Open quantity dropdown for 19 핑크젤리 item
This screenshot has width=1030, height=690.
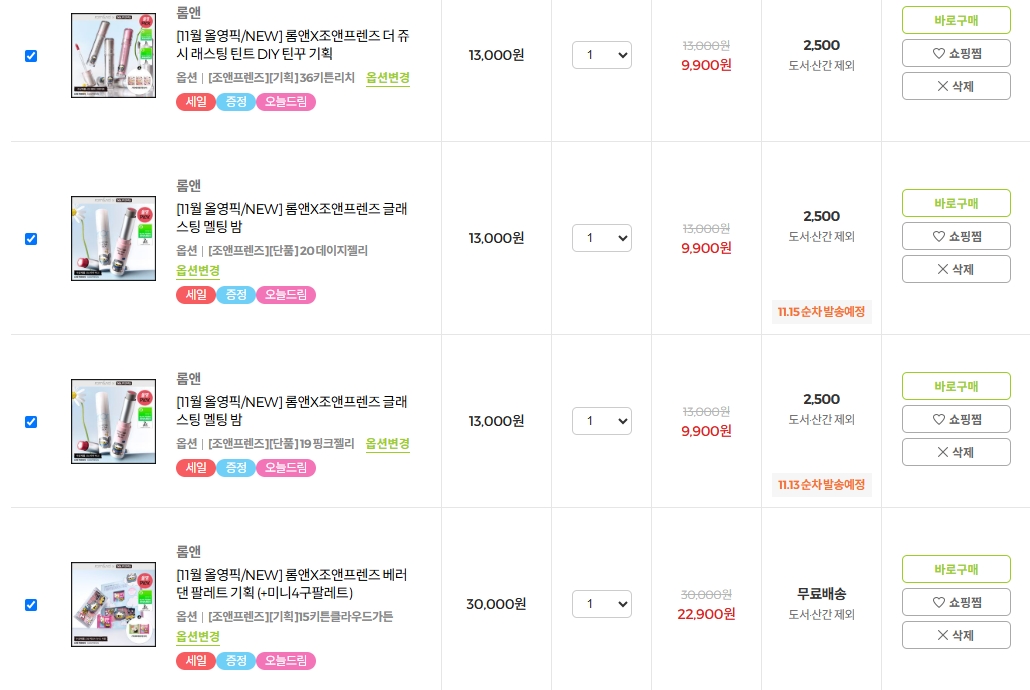[x=602, y=421]
